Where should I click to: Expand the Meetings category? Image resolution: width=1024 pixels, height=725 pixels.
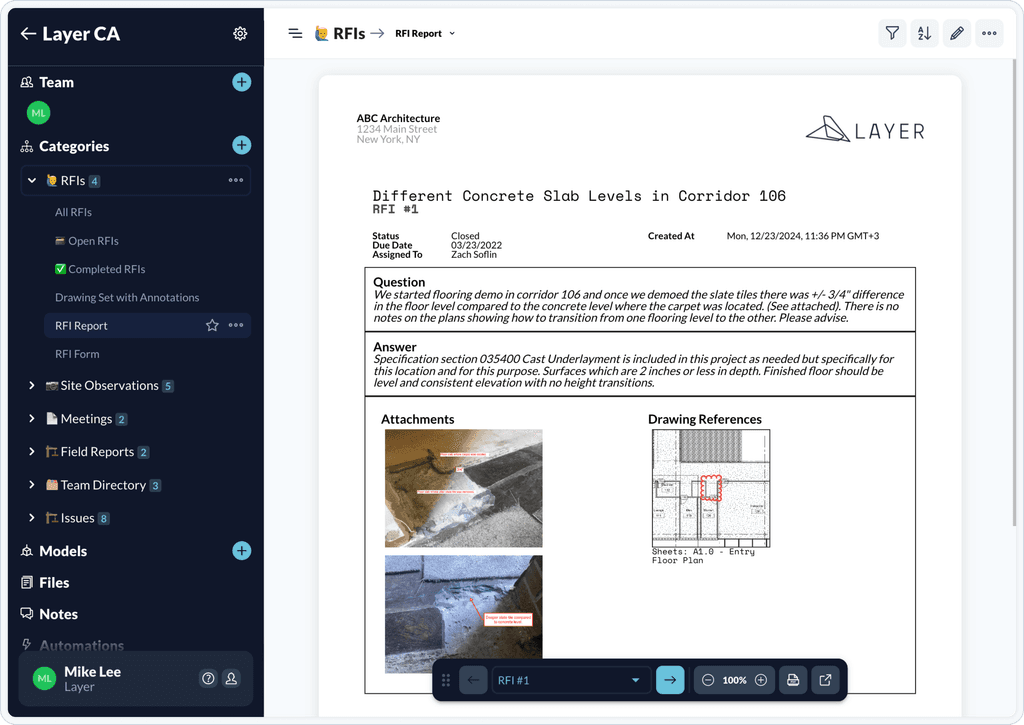[31, 418]
